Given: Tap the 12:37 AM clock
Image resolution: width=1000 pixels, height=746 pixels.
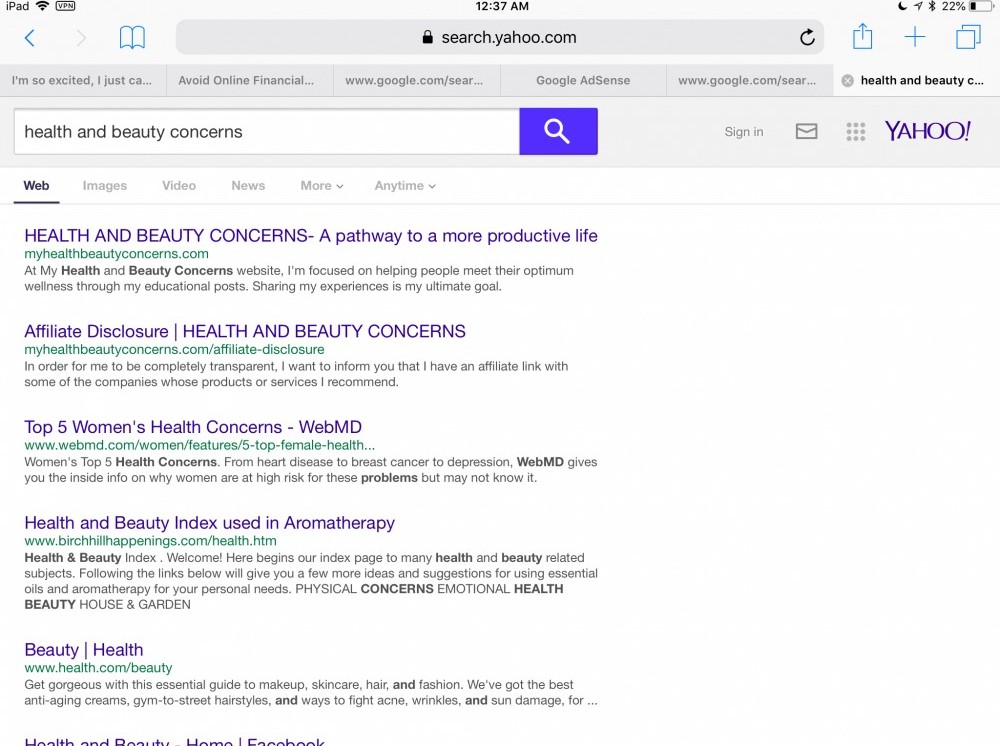Looking at the screenshot, I should 502,6.
